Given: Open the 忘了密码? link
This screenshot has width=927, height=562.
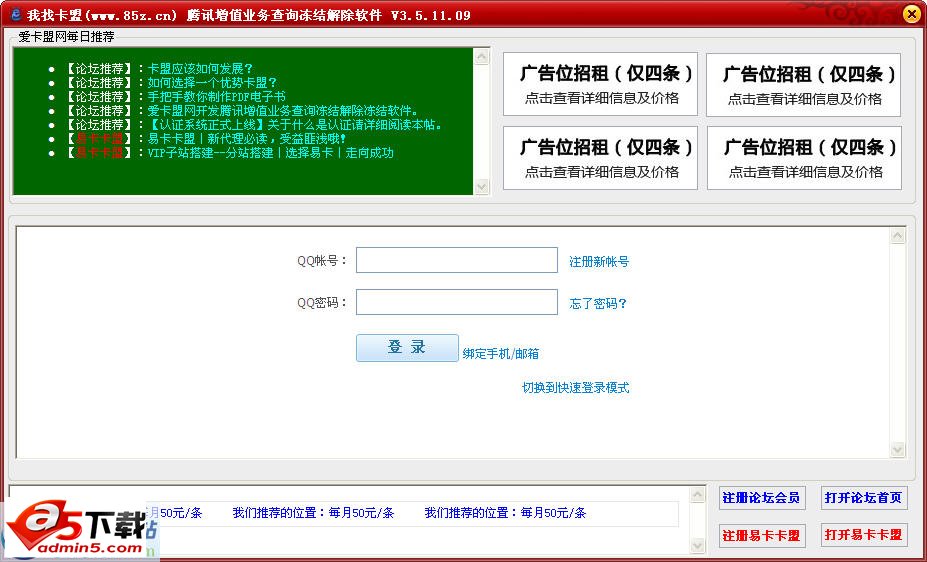Looking at the screenshot, I should pyautogui.click(x=598, y=304).
